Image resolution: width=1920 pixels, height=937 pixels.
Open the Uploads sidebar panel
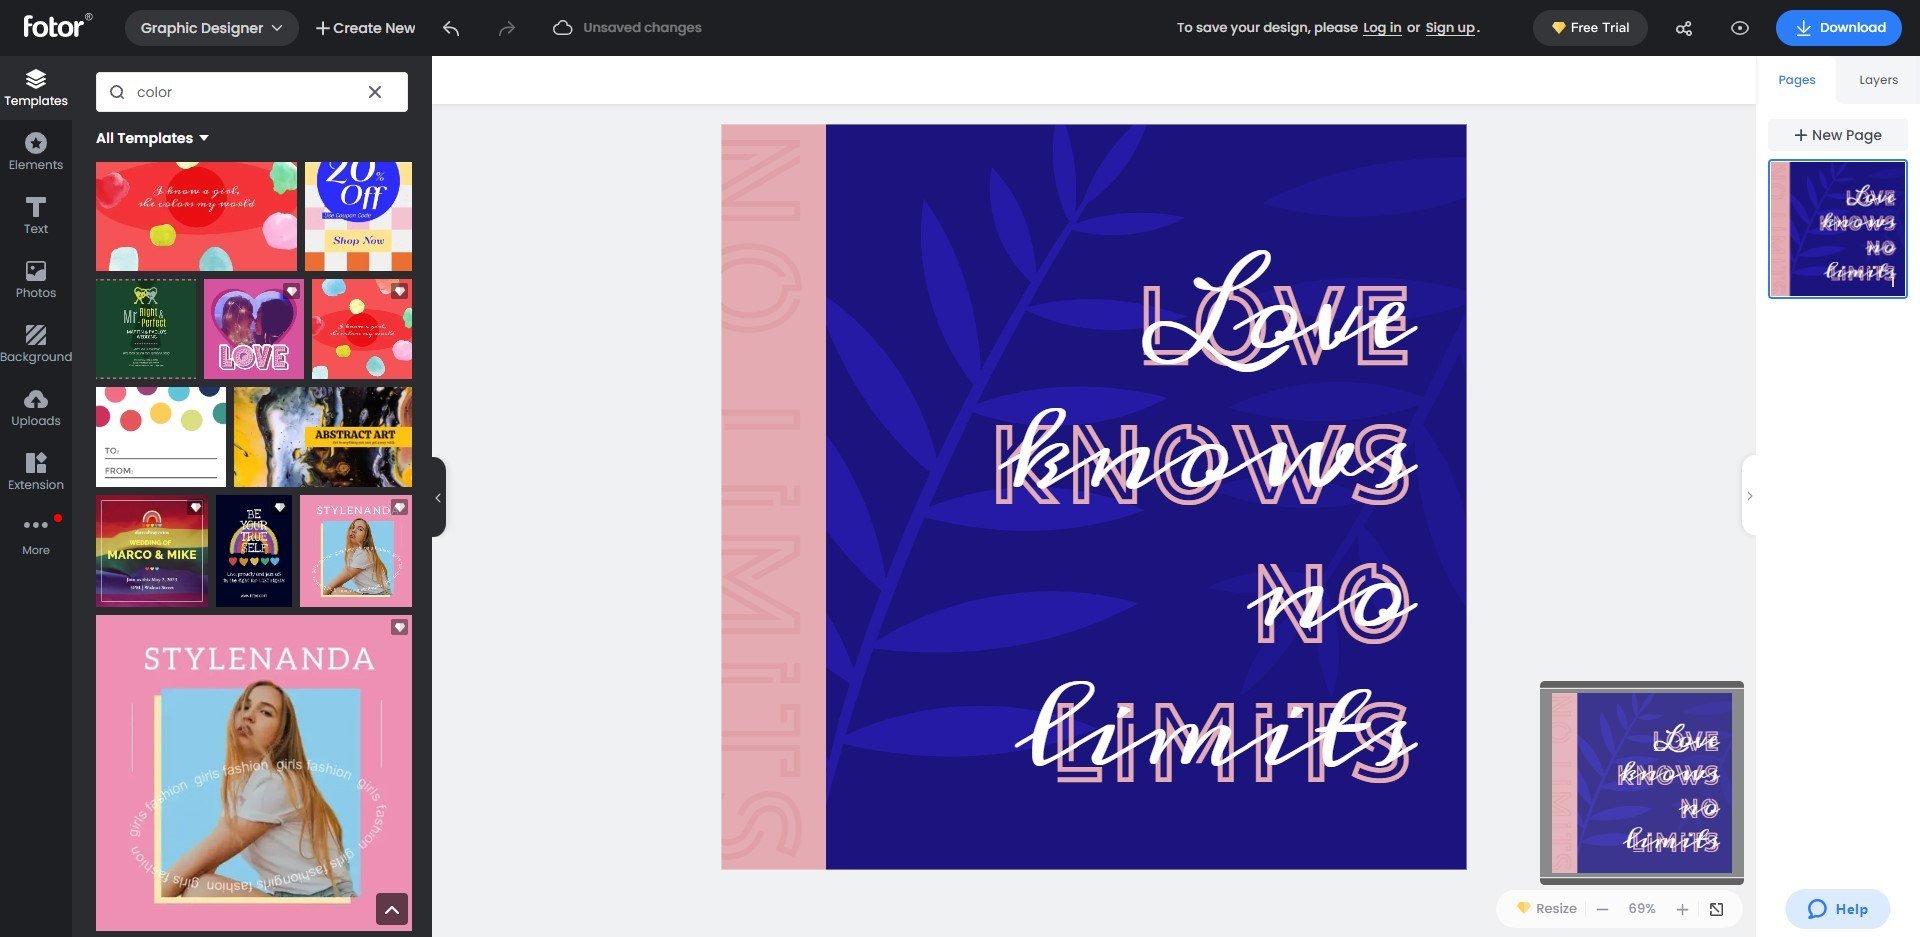(x=36, y=408)
